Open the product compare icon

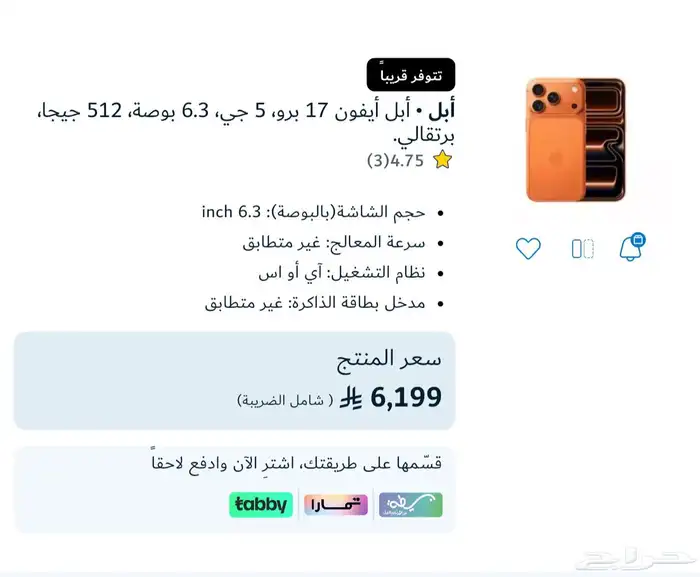pos(583,249)
